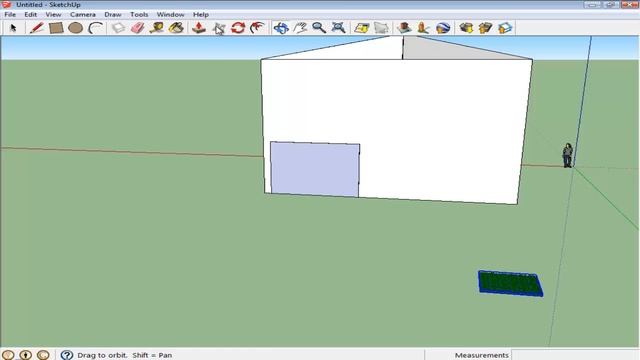Choose the Rectangle drawing tool

pos(56,28)
